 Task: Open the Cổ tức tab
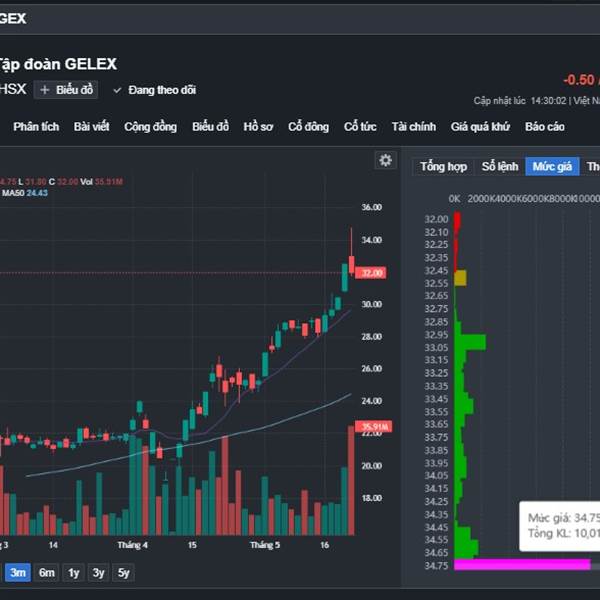[x=360, y=127]
